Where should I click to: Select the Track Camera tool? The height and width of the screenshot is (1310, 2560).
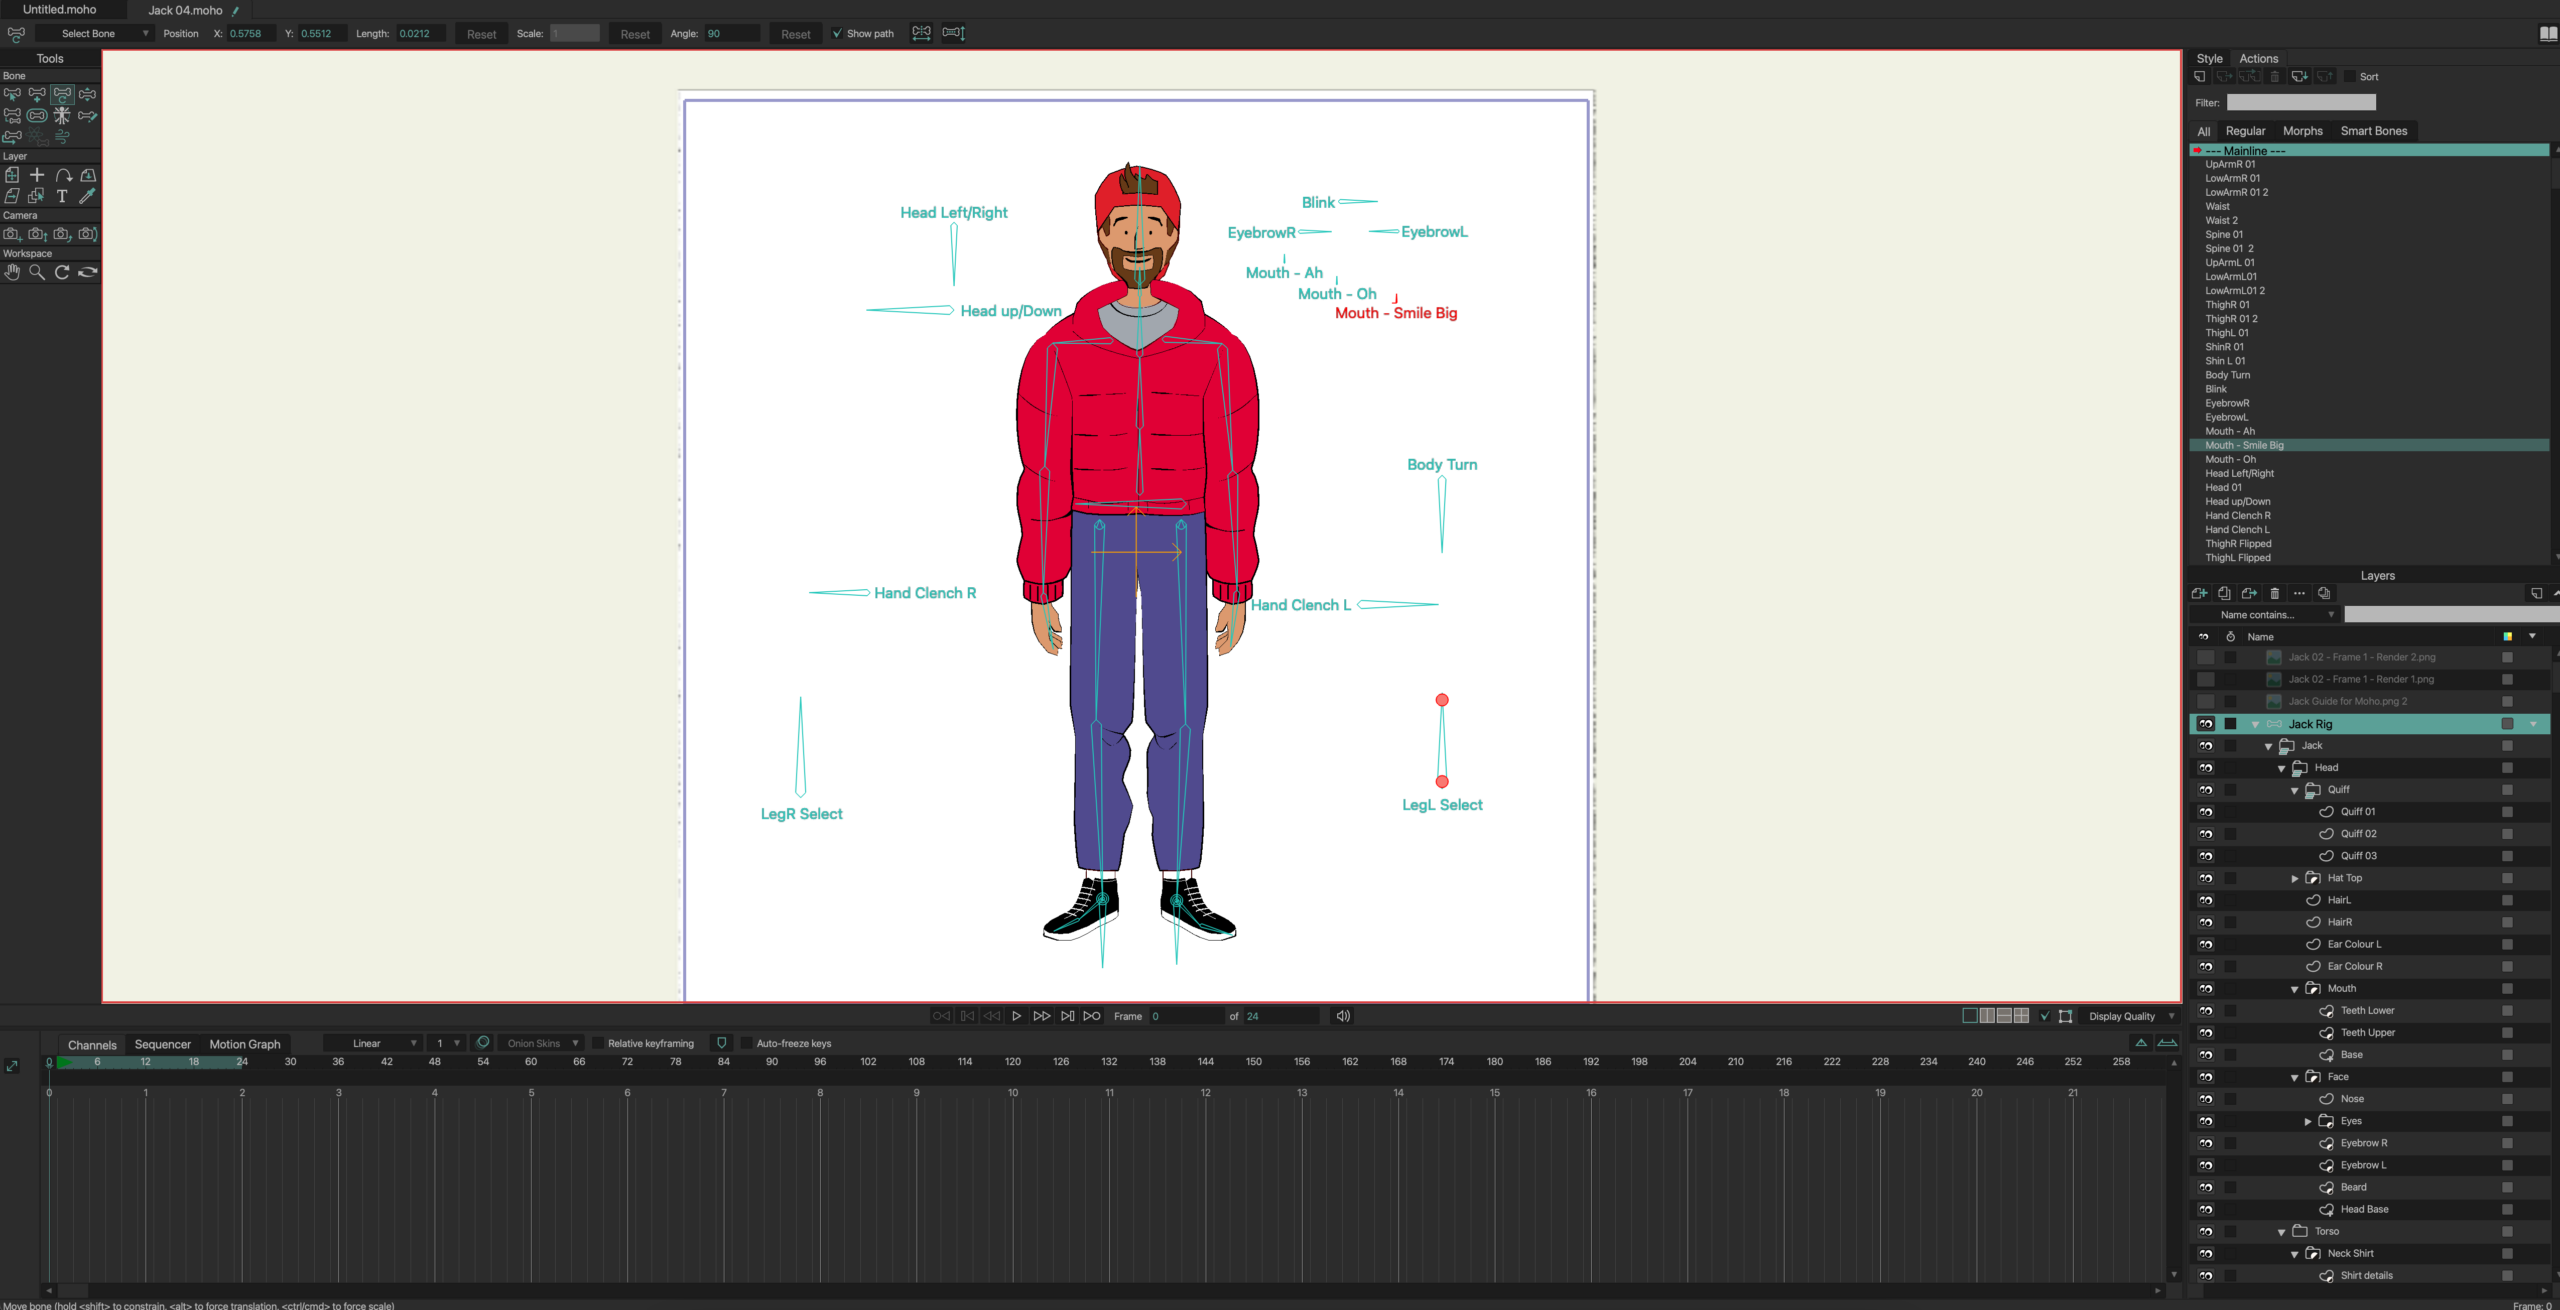point(12,234)
